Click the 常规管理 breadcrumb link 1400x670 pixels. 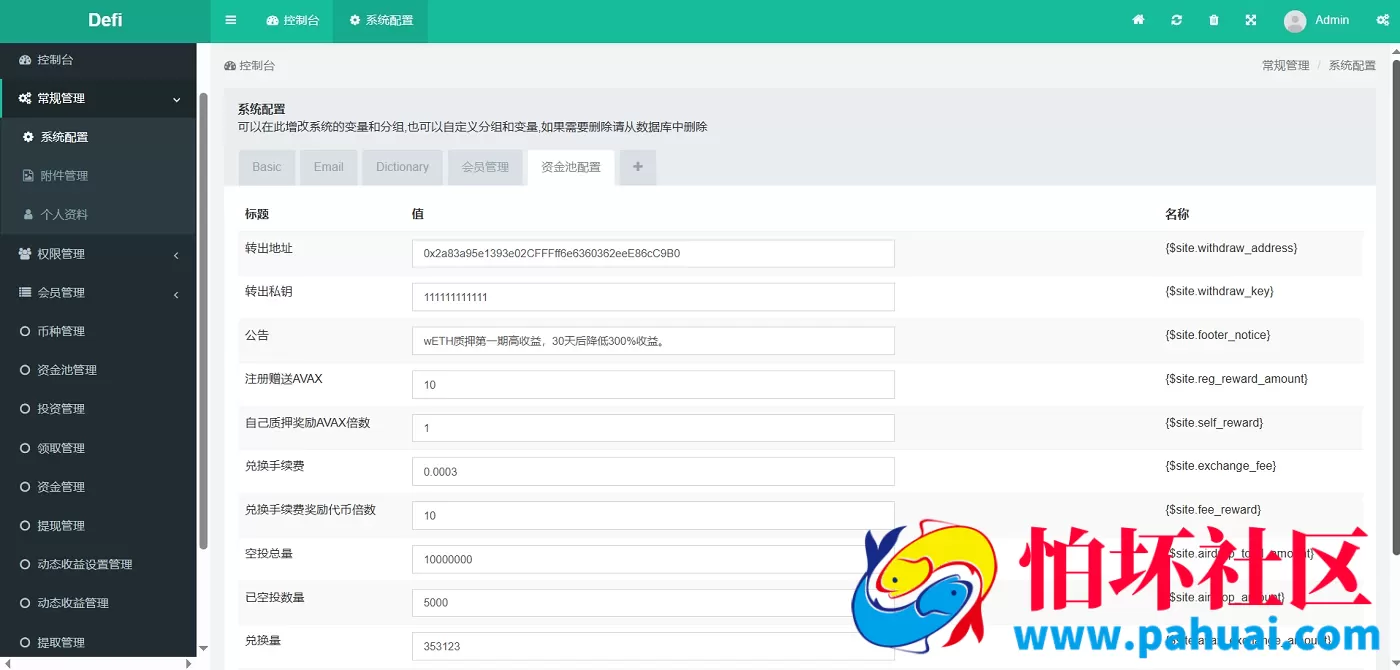tap(1285, 65)
